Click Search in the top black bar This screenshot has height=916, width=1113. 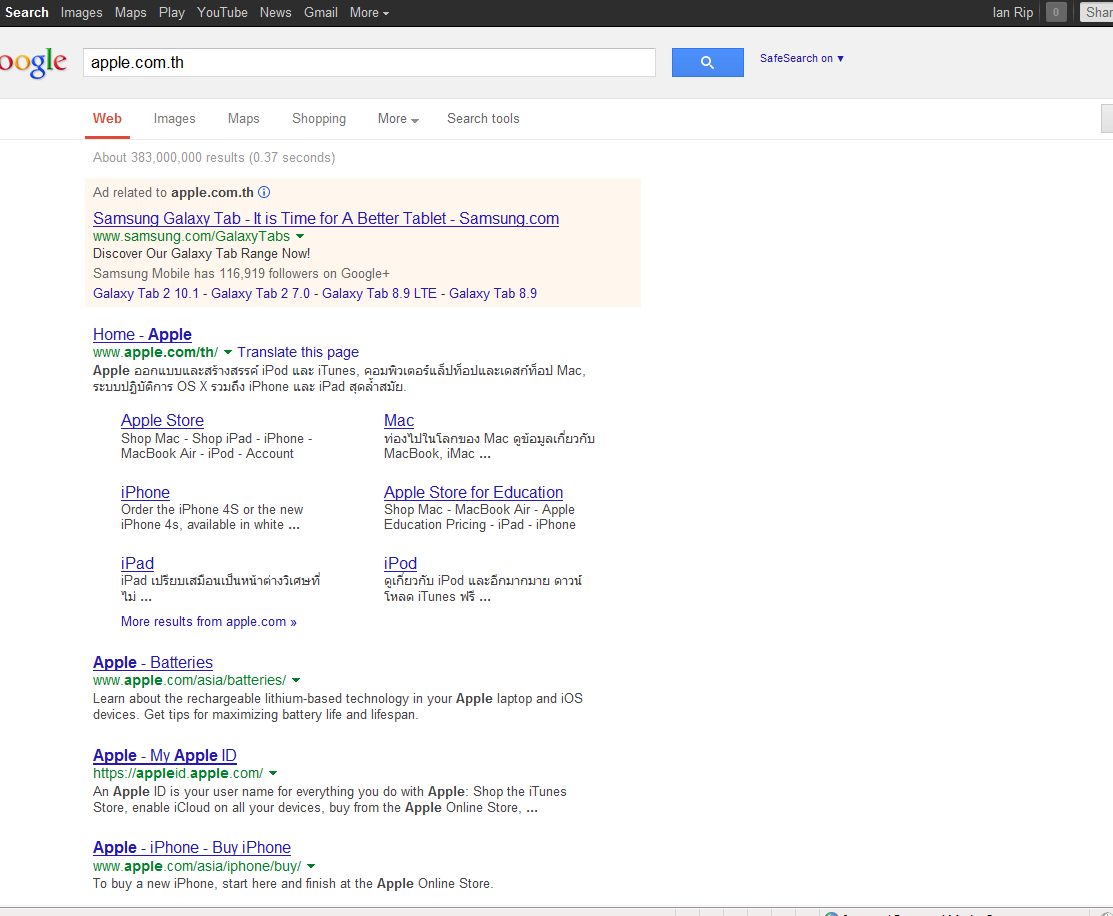[27, 12]
